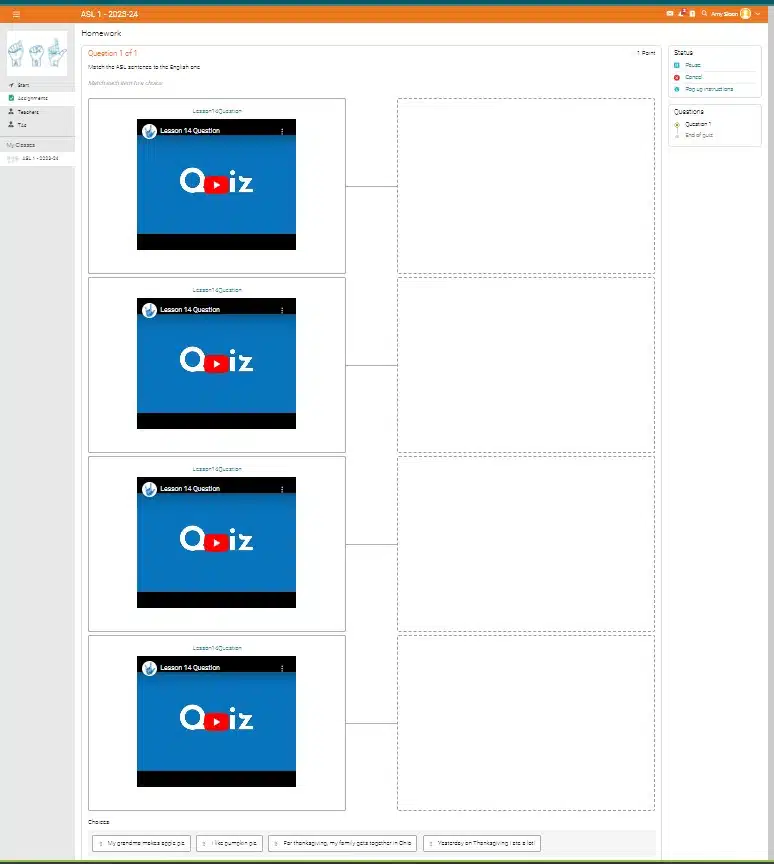Open the clipboard icon in header
774x864 pixels.
point(692,14)
